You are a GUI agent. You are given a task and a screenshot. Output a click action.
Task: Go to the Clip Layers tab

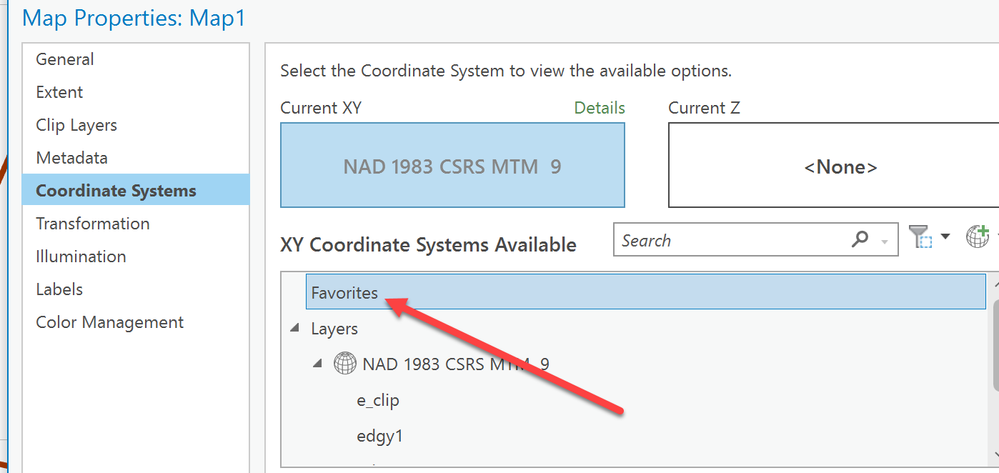coord(76,125)
